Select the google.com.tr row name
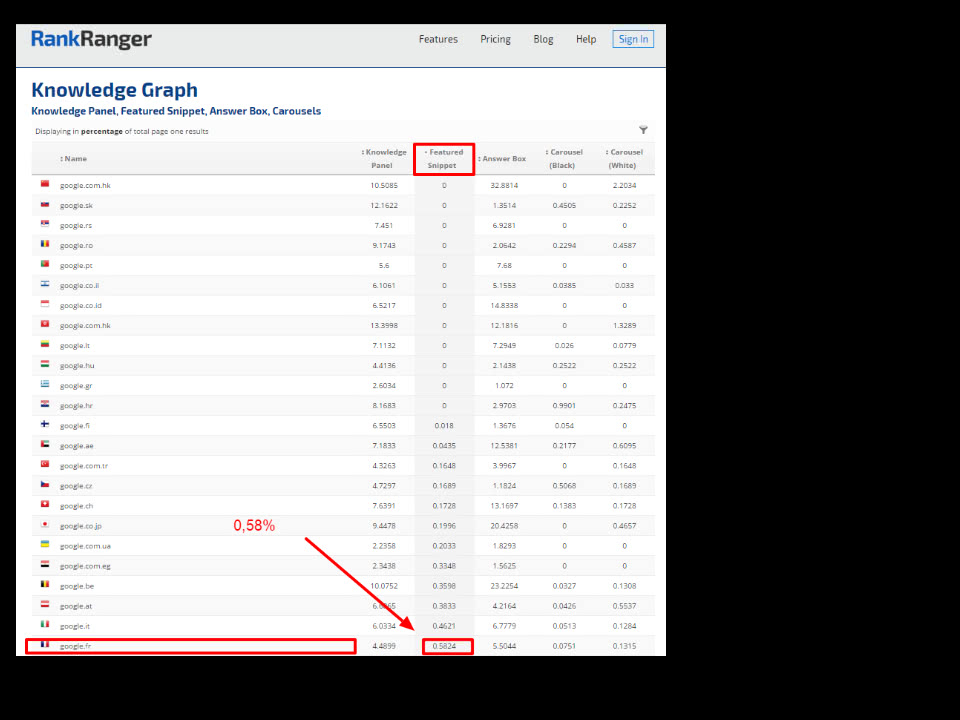Screen dimensions: 960x720 coord(84,466)
